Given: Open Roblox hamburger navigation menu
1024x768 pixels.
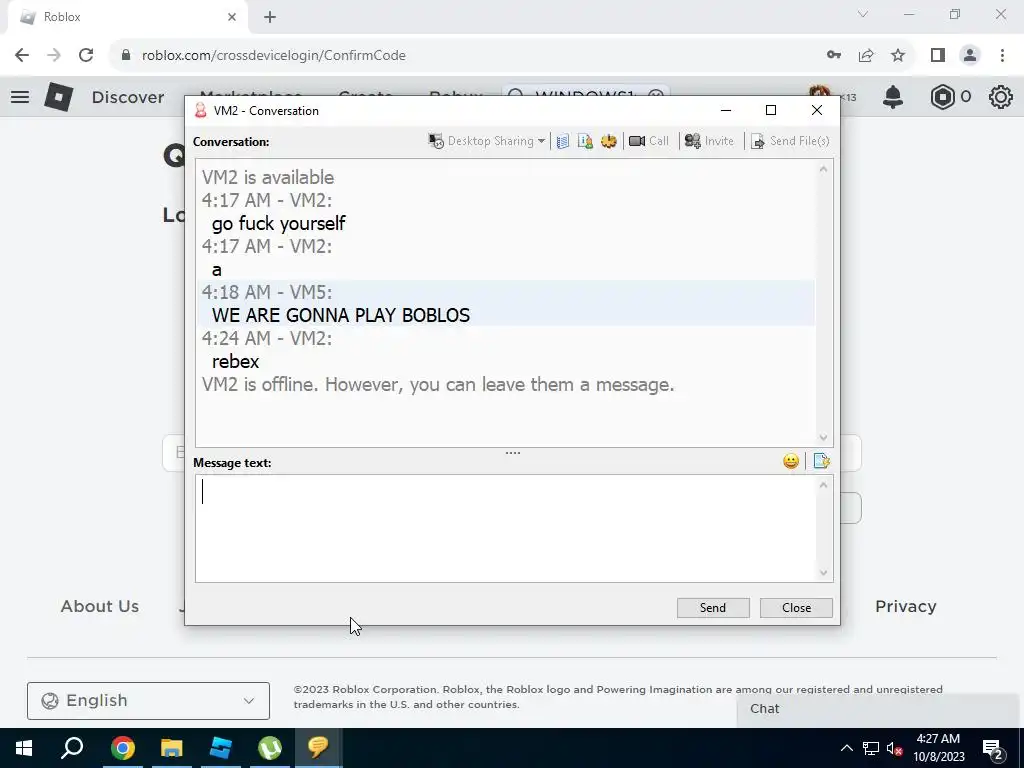Looking at the screenshot, I should 20,97.
